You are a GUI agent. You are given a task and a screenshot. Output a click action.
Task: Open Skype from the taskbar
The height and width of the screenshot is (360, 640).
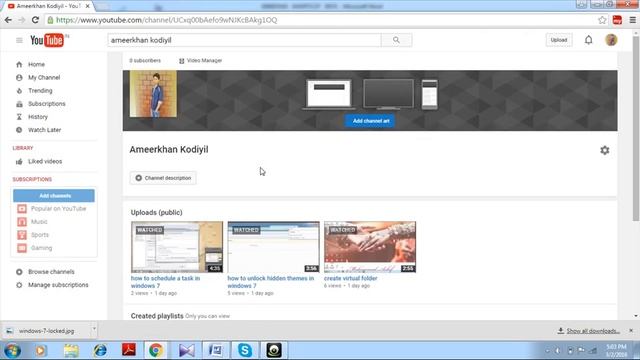tap(245, 350)
